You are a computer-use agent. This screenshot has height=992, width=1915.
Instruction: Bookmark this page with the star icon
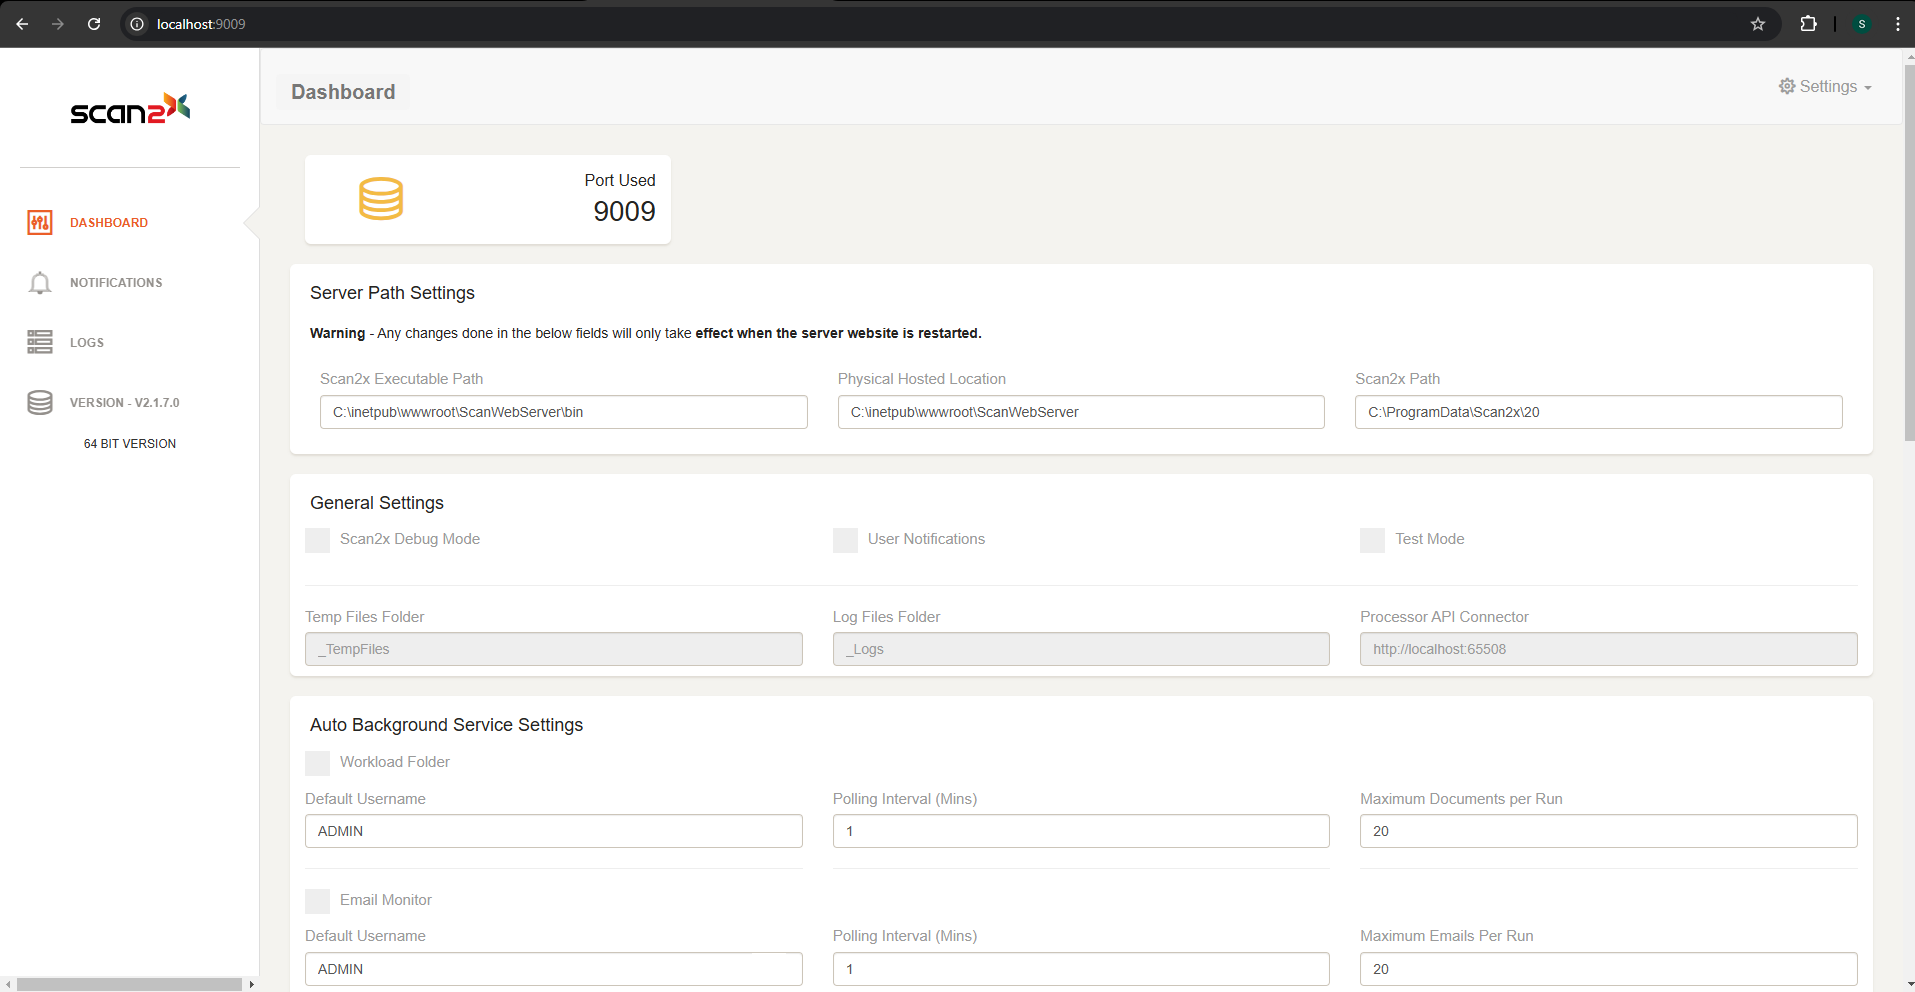pyautogui.click(x=1758, y=24)
